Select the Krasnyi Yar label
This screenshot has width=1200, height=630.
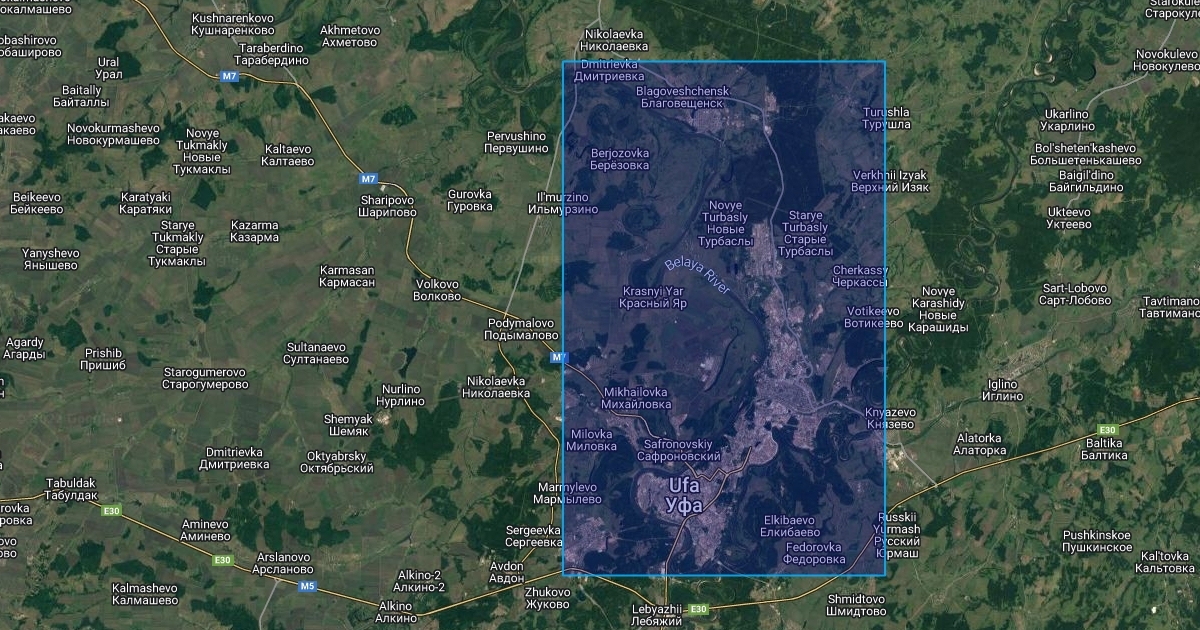(653, 297)
